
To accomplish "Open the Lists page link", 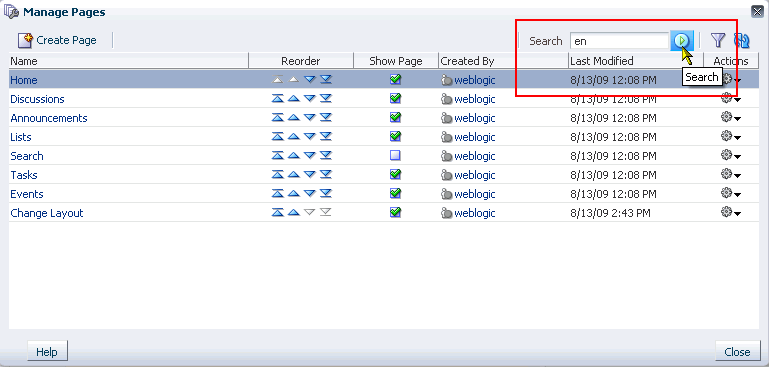I will click(x=21, y=137).
